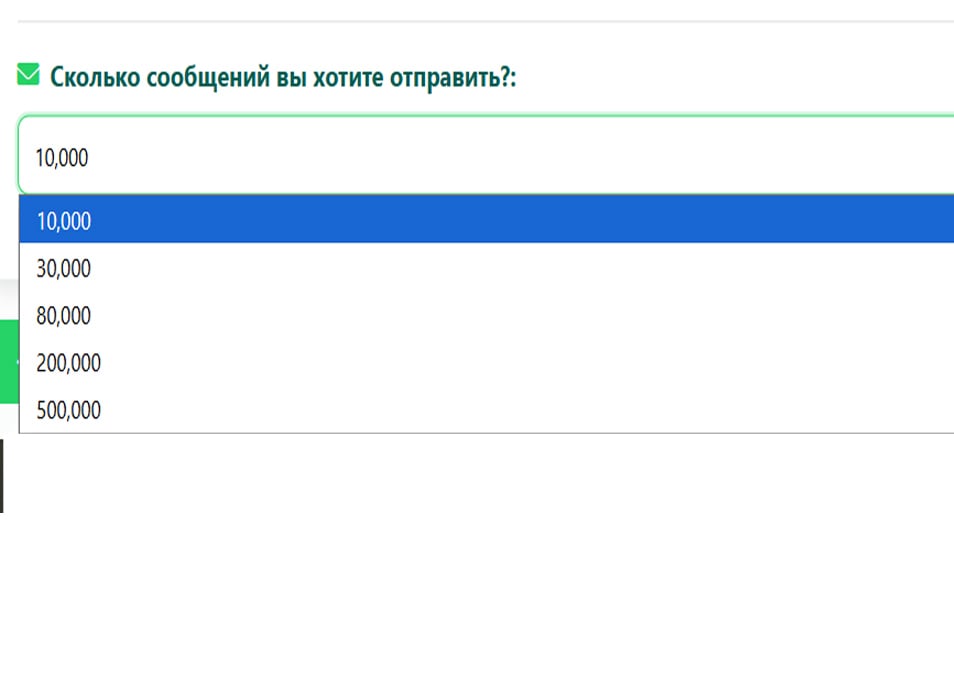Set message quantity to 80,000
This screenshot has width=954, height=698.
point(487,315)
